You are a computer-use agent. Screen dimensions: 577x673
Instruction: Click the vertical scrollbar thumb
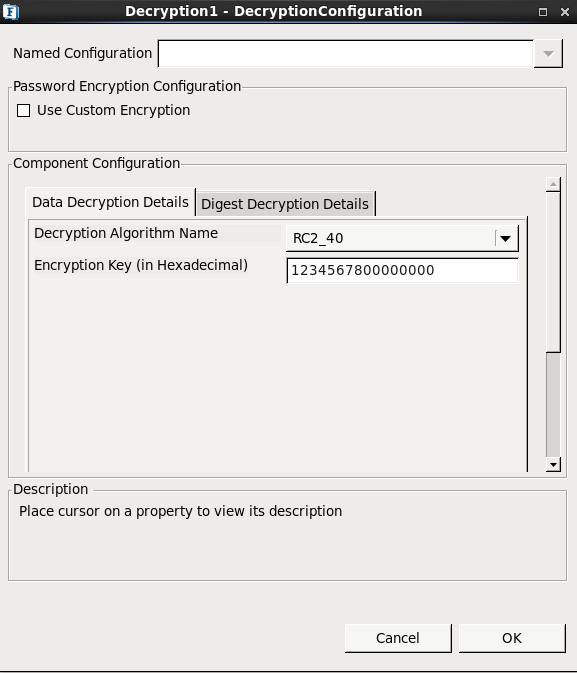point(553,272)
